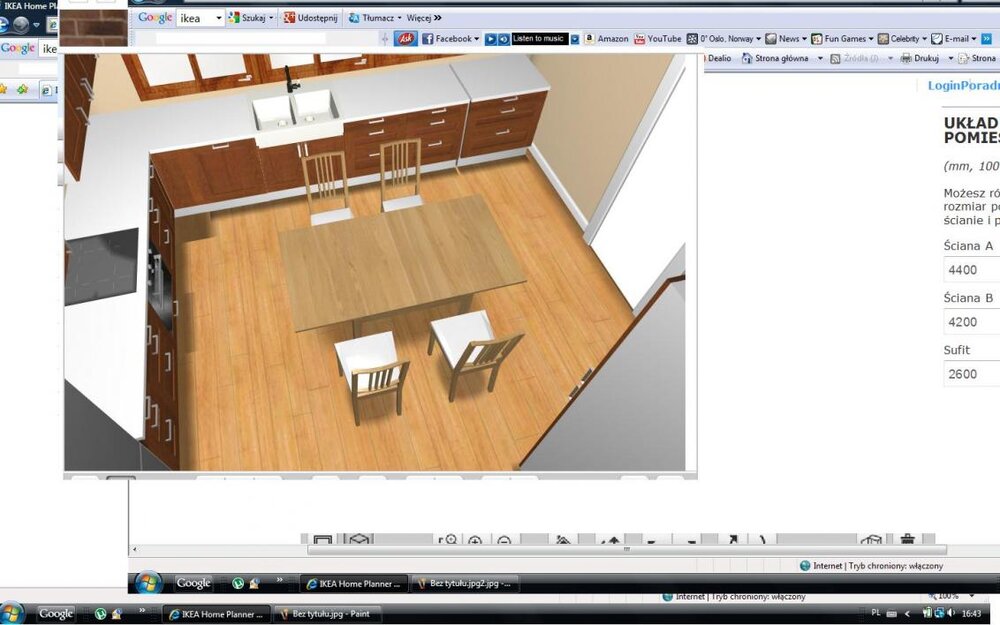Screen dimensions: 1000x625
Task: Click the trash delete icon in planner toolbar
Action: [907, 540]
